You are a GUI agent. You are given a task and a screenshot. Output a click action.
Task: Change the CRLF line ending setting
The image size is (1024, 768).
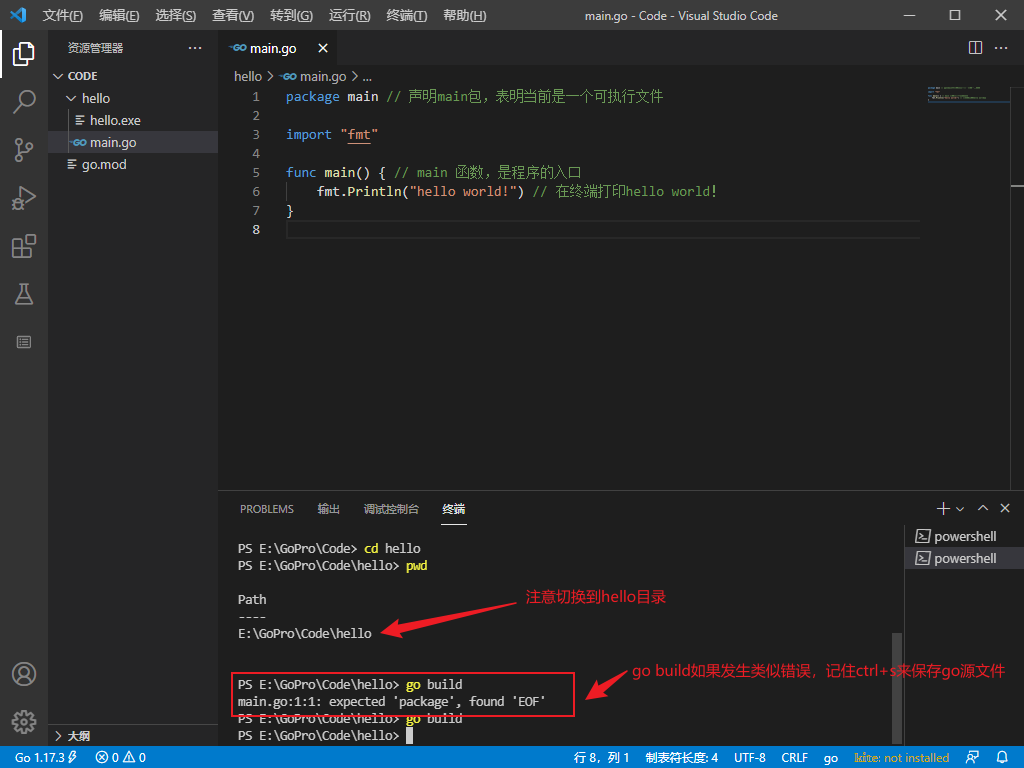(x=794, y=757)
